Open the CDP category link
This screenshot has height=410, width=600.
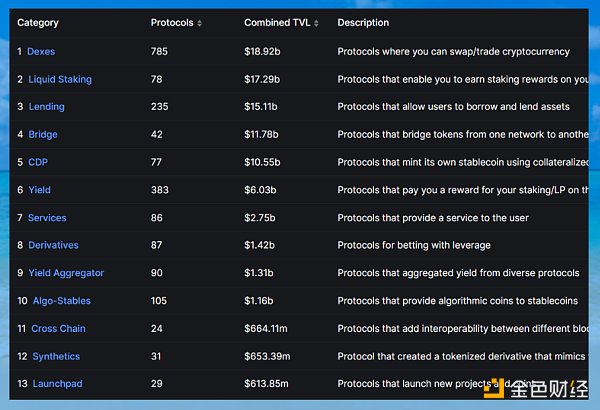pyautogui.click(x=38, y=162)
